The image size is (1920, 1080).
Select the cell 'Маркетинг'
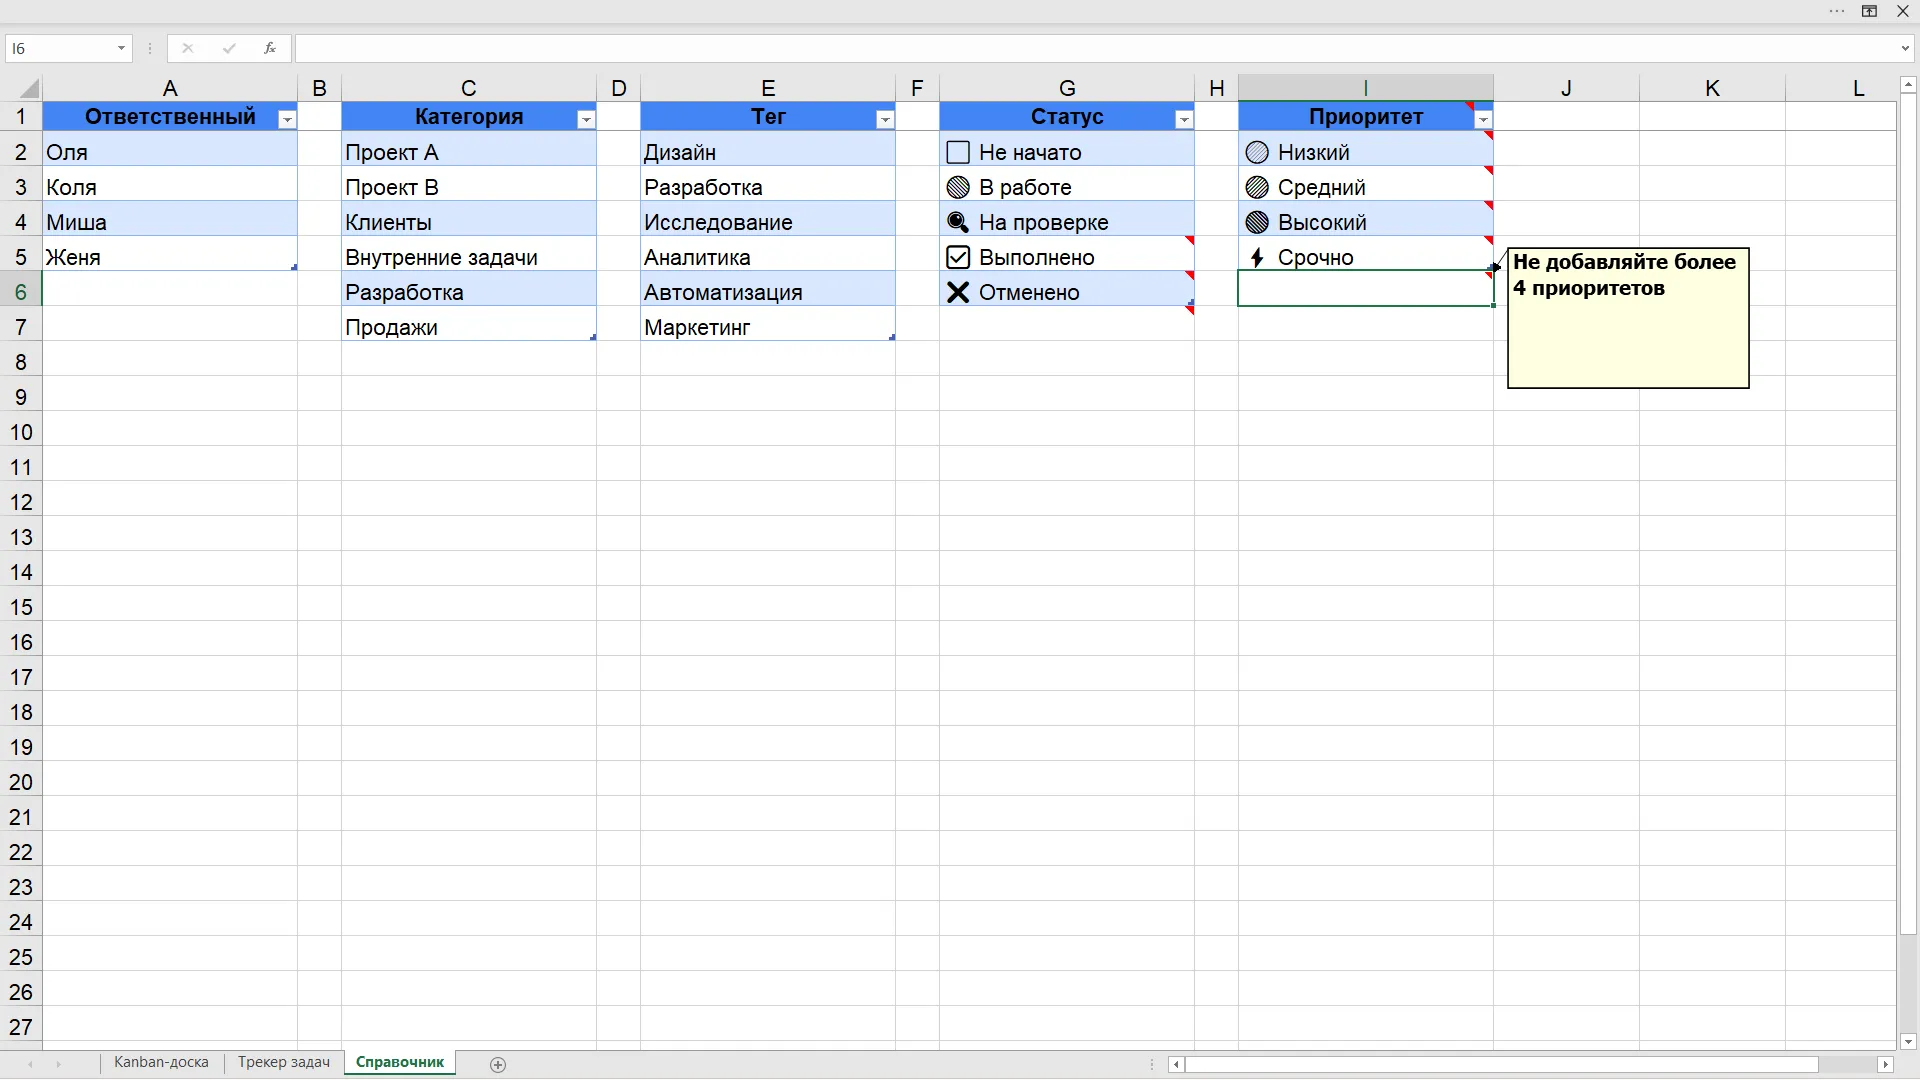coord(767,327)
